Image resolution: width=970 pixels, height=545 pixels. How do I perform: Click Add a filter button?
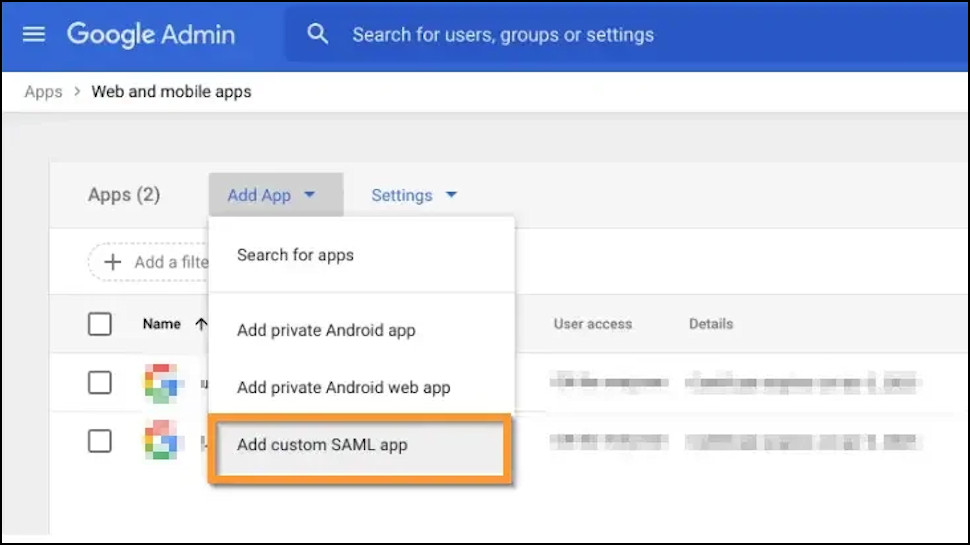pyautogui.click(x=150, y=262)
